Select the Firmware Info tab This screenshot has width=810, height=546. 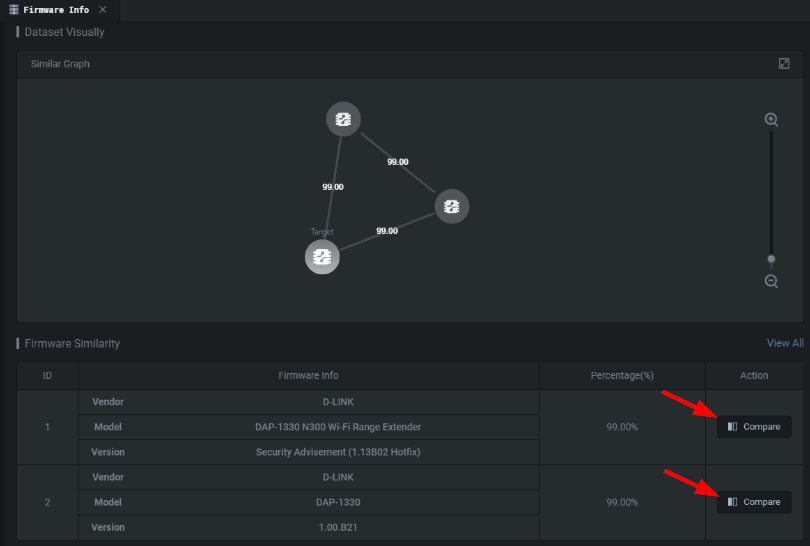[56, 10]
